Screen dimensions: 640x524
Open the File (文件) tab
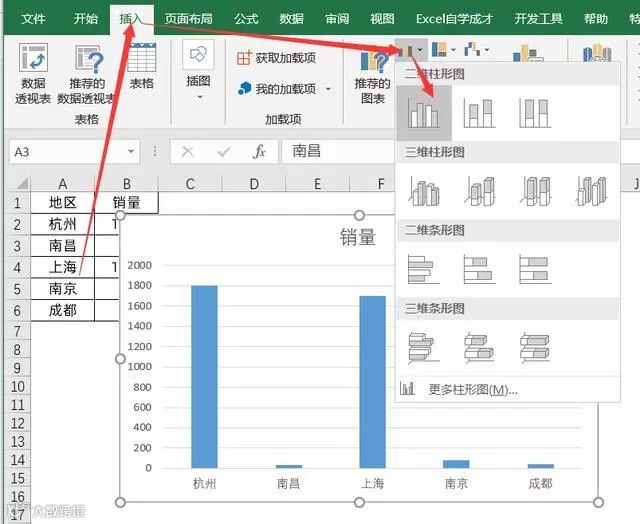(33, 18)
